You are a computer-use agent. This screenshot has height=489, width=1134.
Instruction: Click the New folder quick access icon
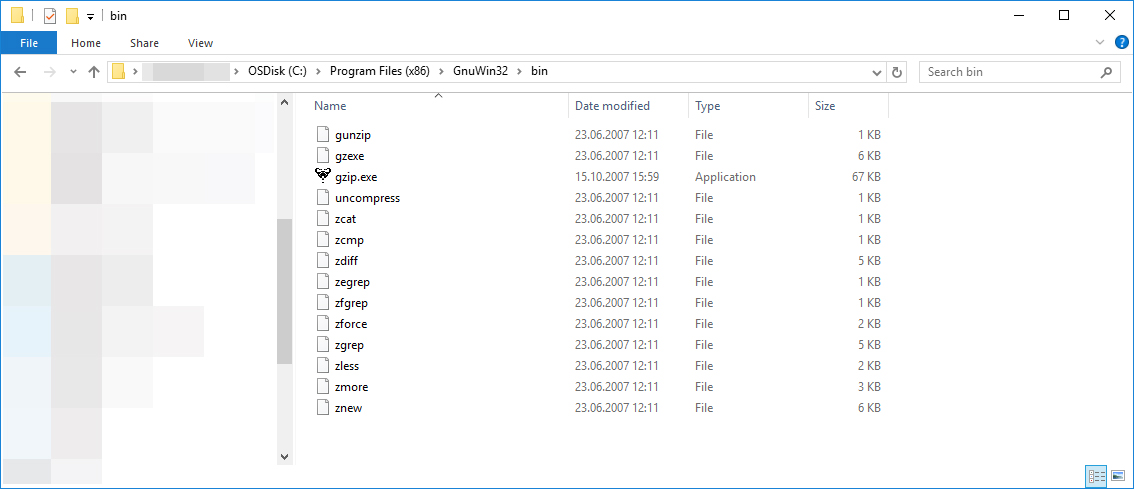(72, 15)
